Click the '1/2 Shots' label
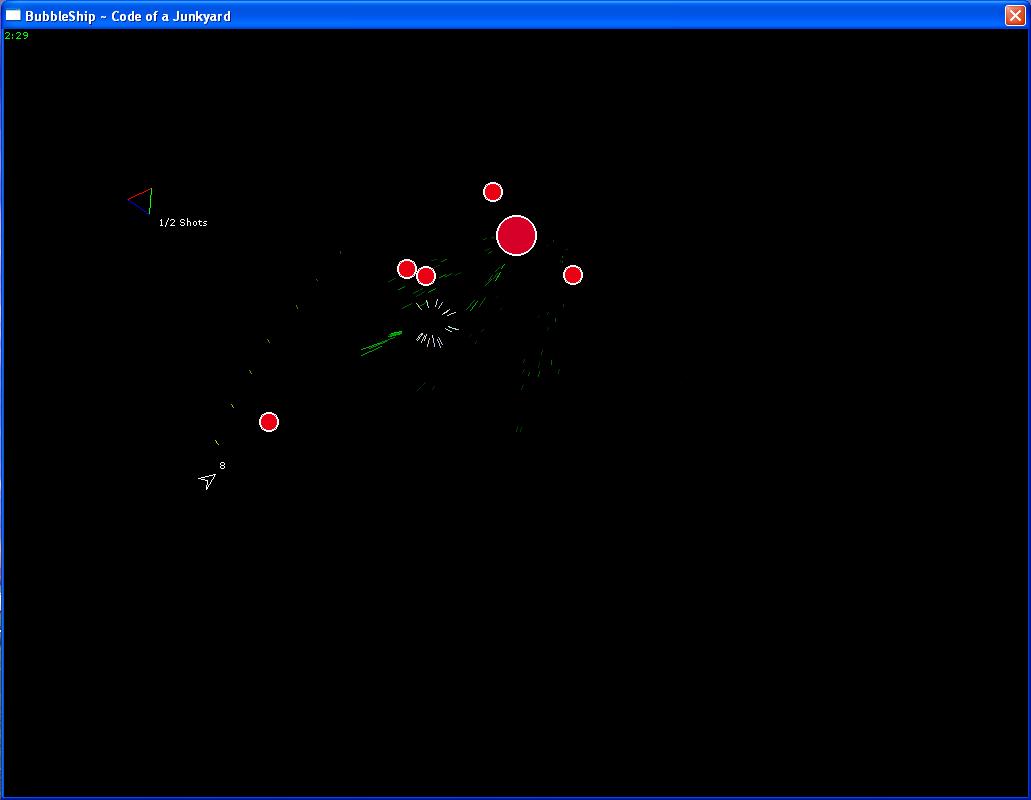The width and height of the screenshot is (1031, 800). point(183,223)
